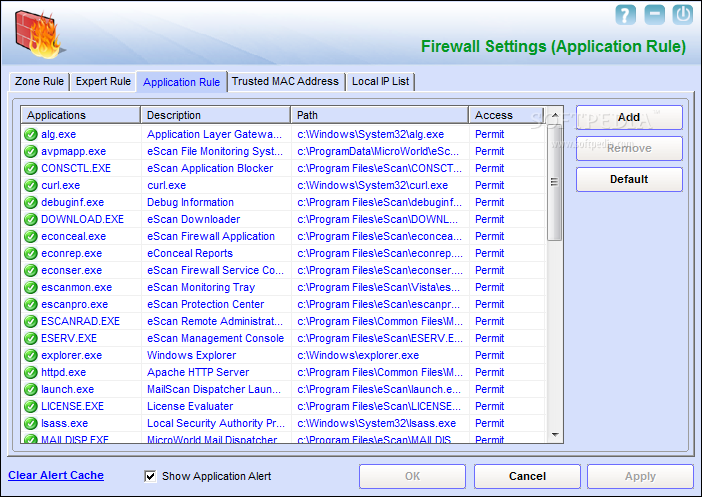This screenshot has width=702, height=497.
Task: Click green check icon for ESERV.EXE
Action: [x=30, y=338]
